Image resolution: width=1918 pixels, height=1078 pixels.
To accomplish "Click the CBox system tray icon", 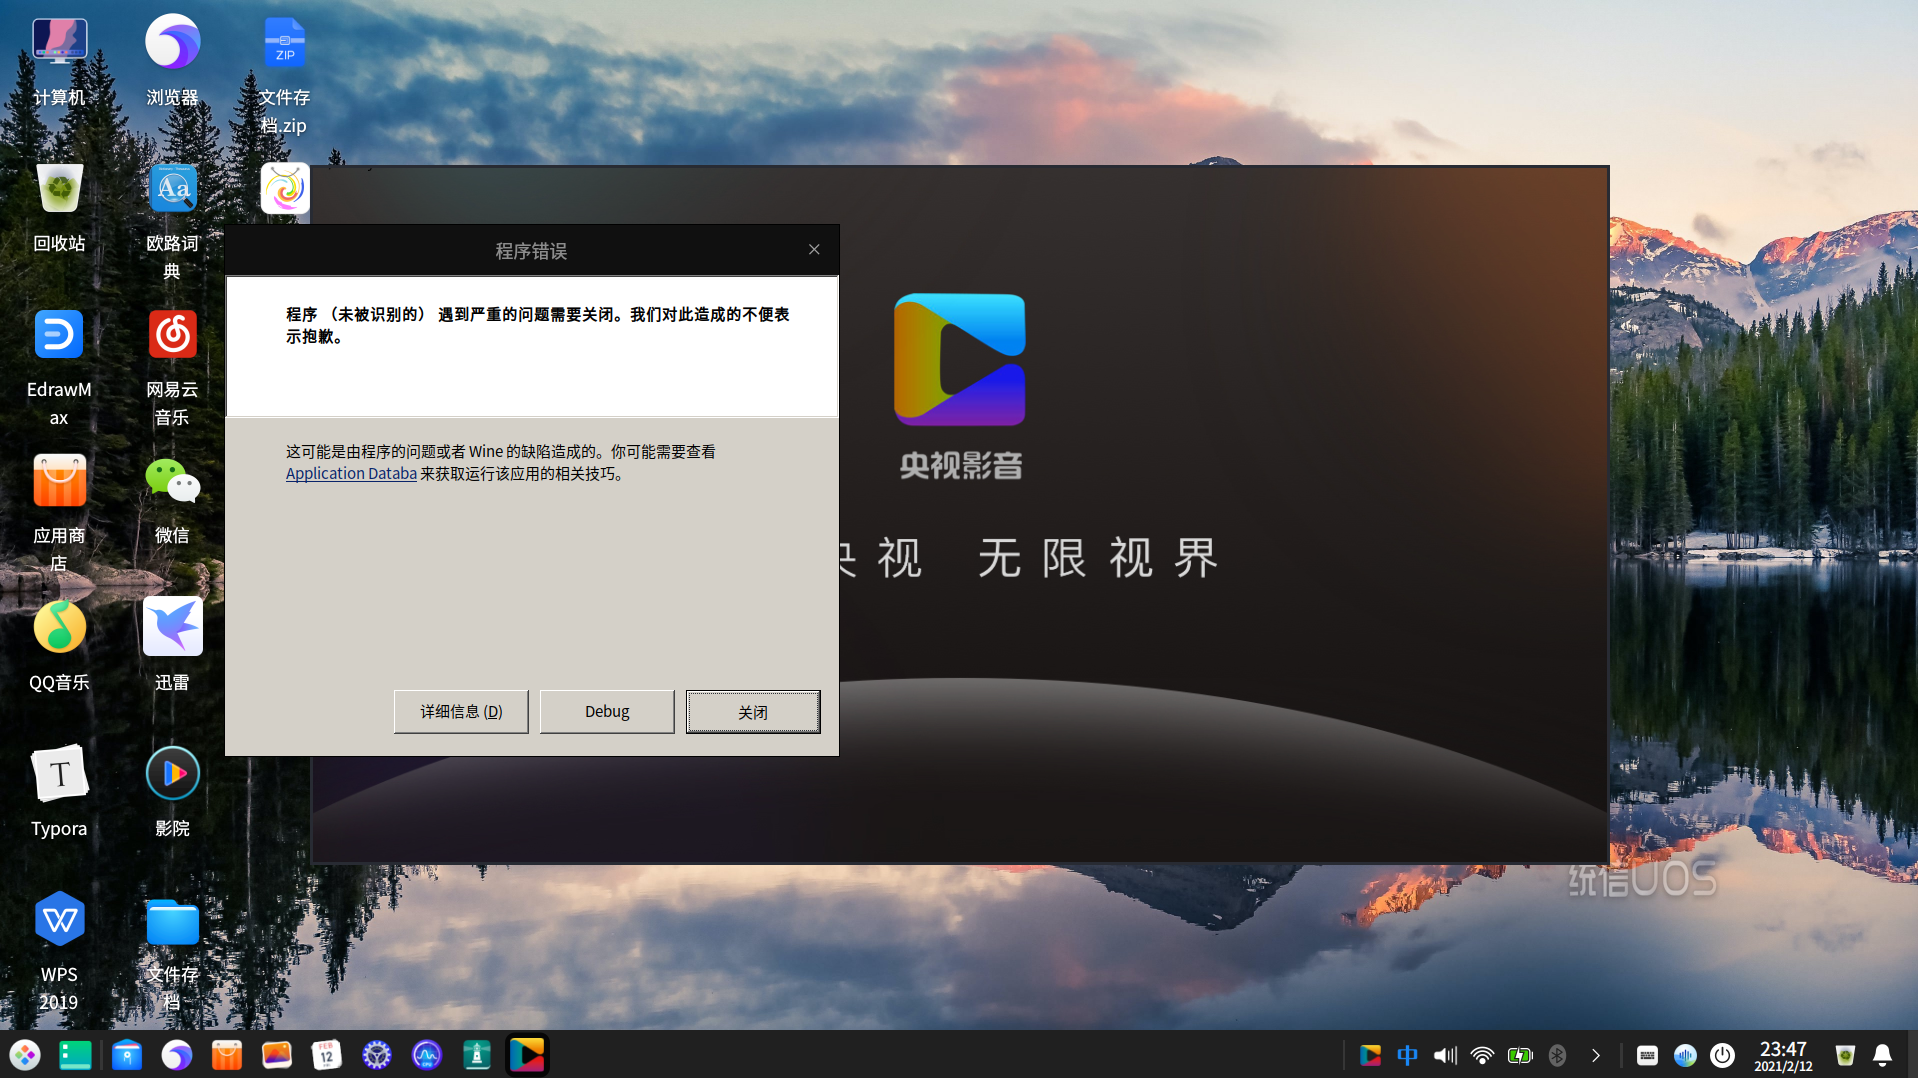I will click(1370, 1055).
